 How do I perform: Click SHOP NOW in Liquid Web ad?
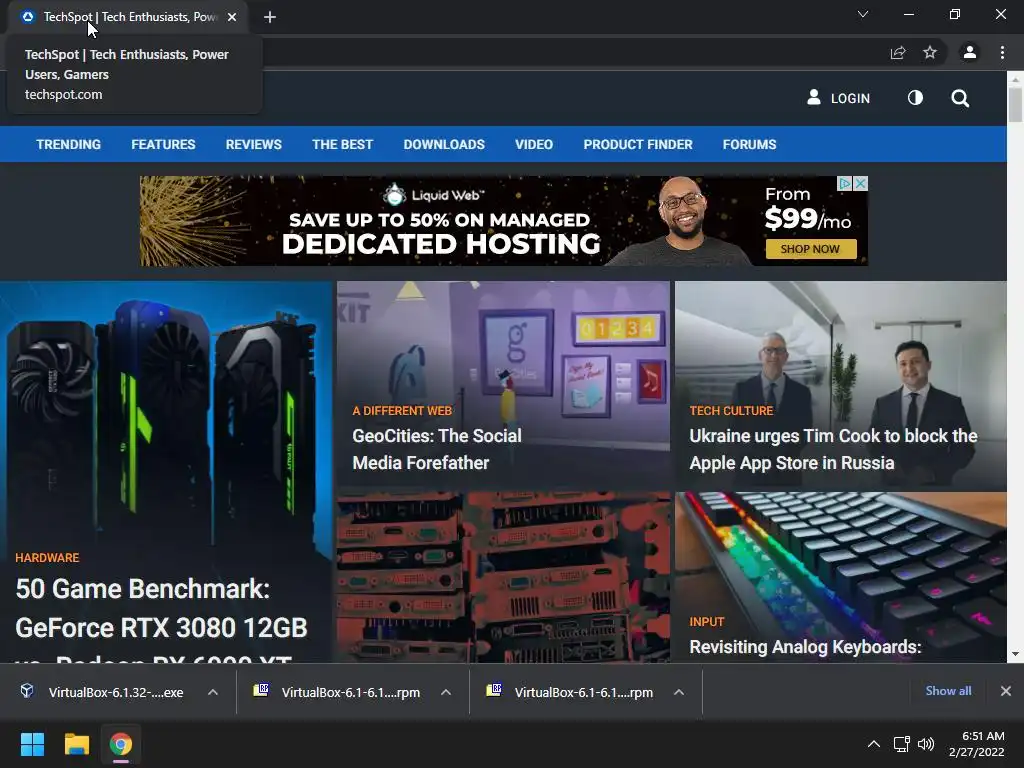click(x=810, y=249)
